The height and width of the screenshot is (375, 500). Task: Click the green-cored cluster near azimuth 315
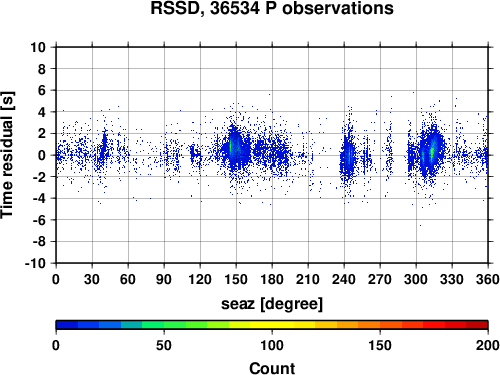point(432,152)
